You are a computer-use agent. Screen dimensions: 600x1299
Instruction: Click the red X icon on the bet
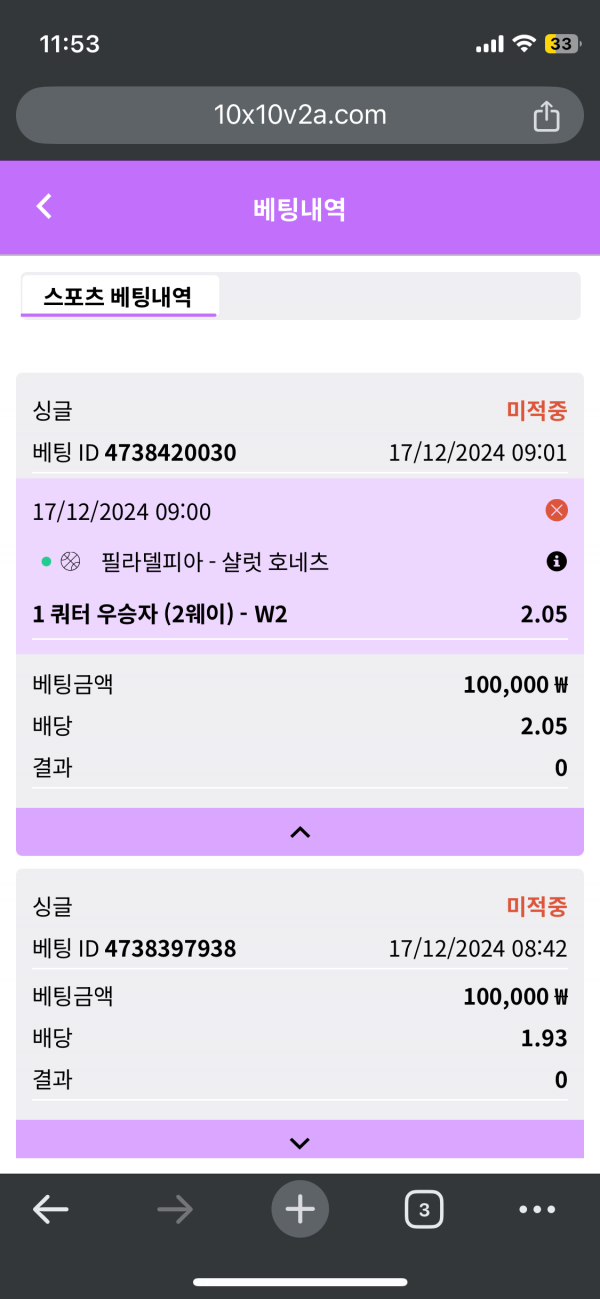coord(557,511)
